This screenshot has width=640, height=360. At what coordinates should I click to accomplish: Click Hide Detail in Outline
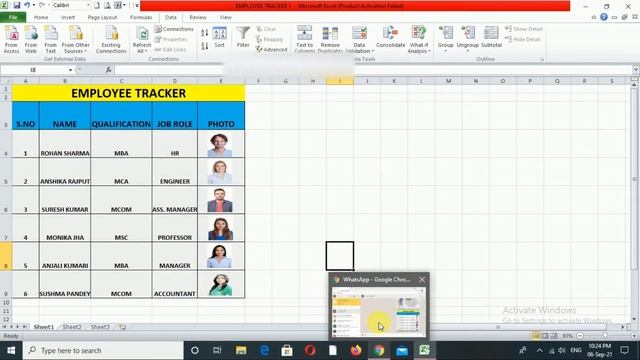click(x=522, y=39)
